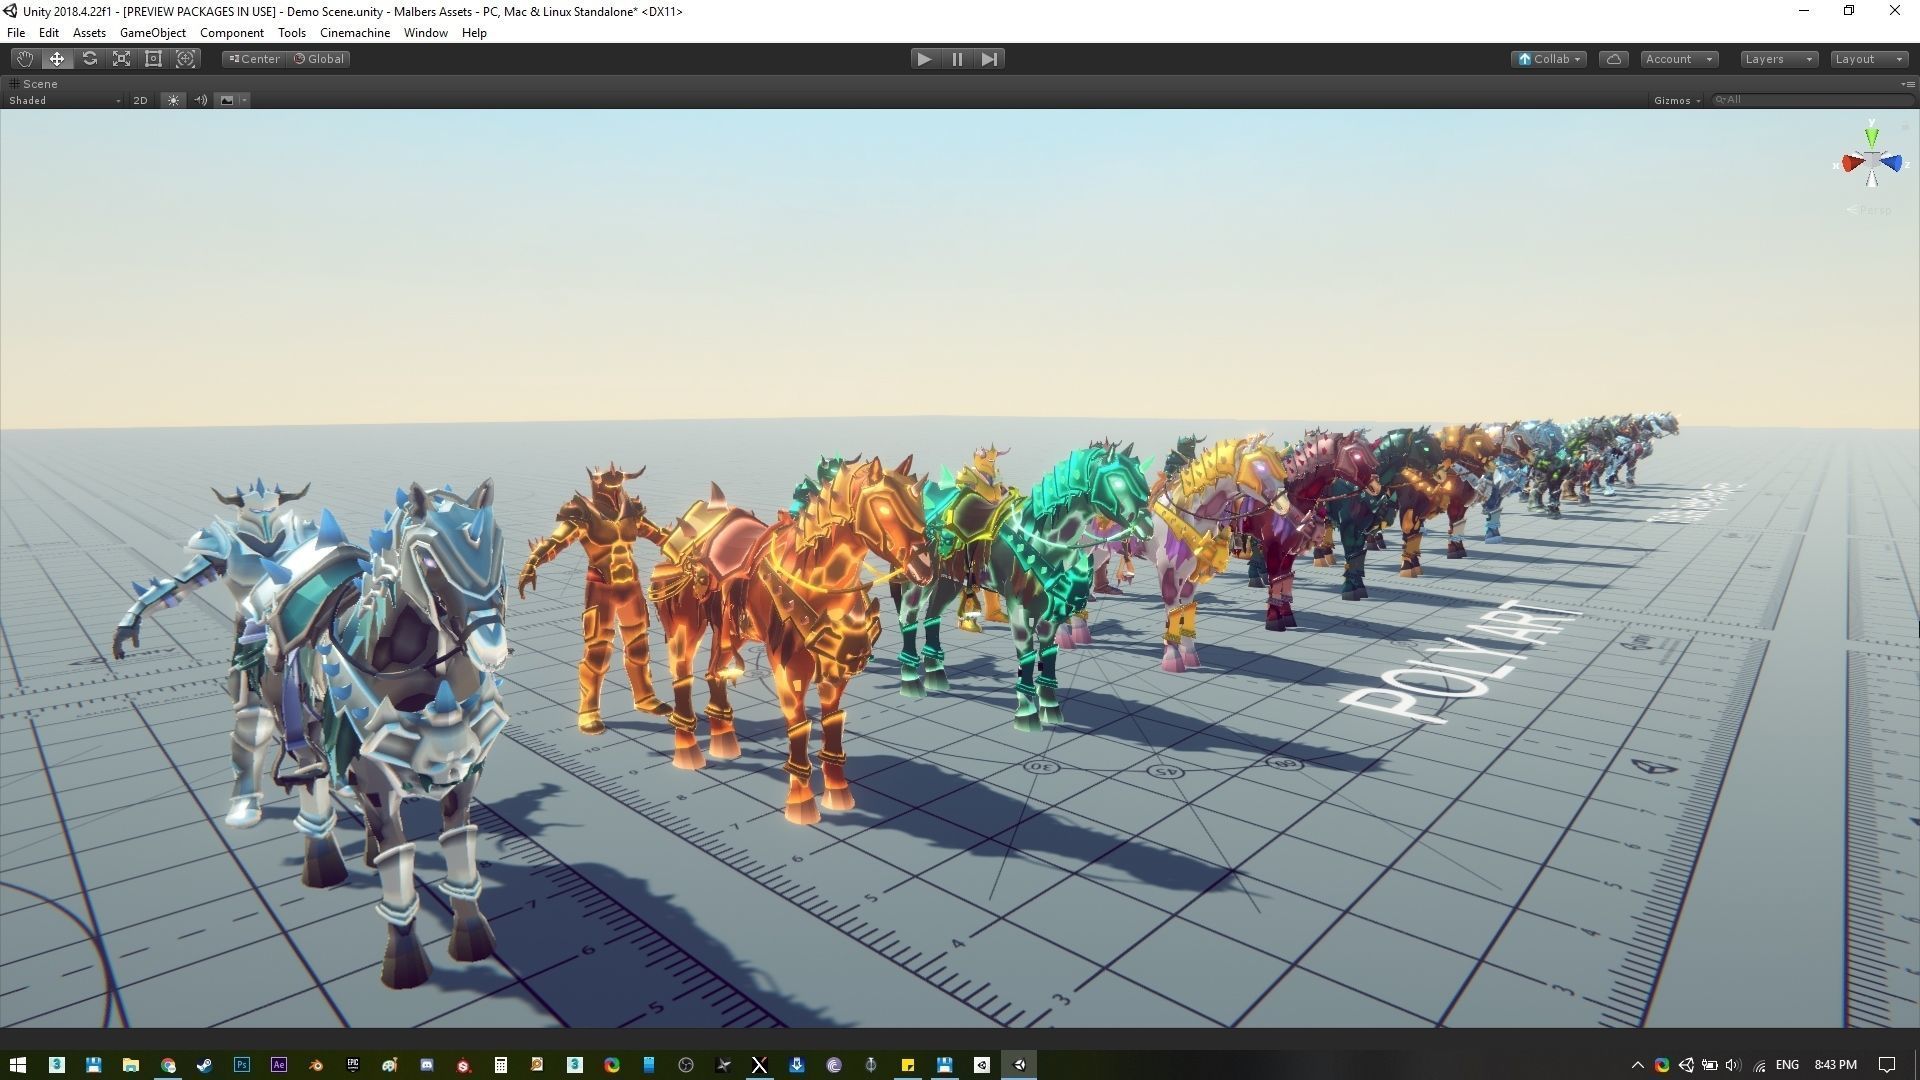Toggle scene lighting sun icon
The image size is (1920, 1080).
pyautogui.click(x=173, y=100)
